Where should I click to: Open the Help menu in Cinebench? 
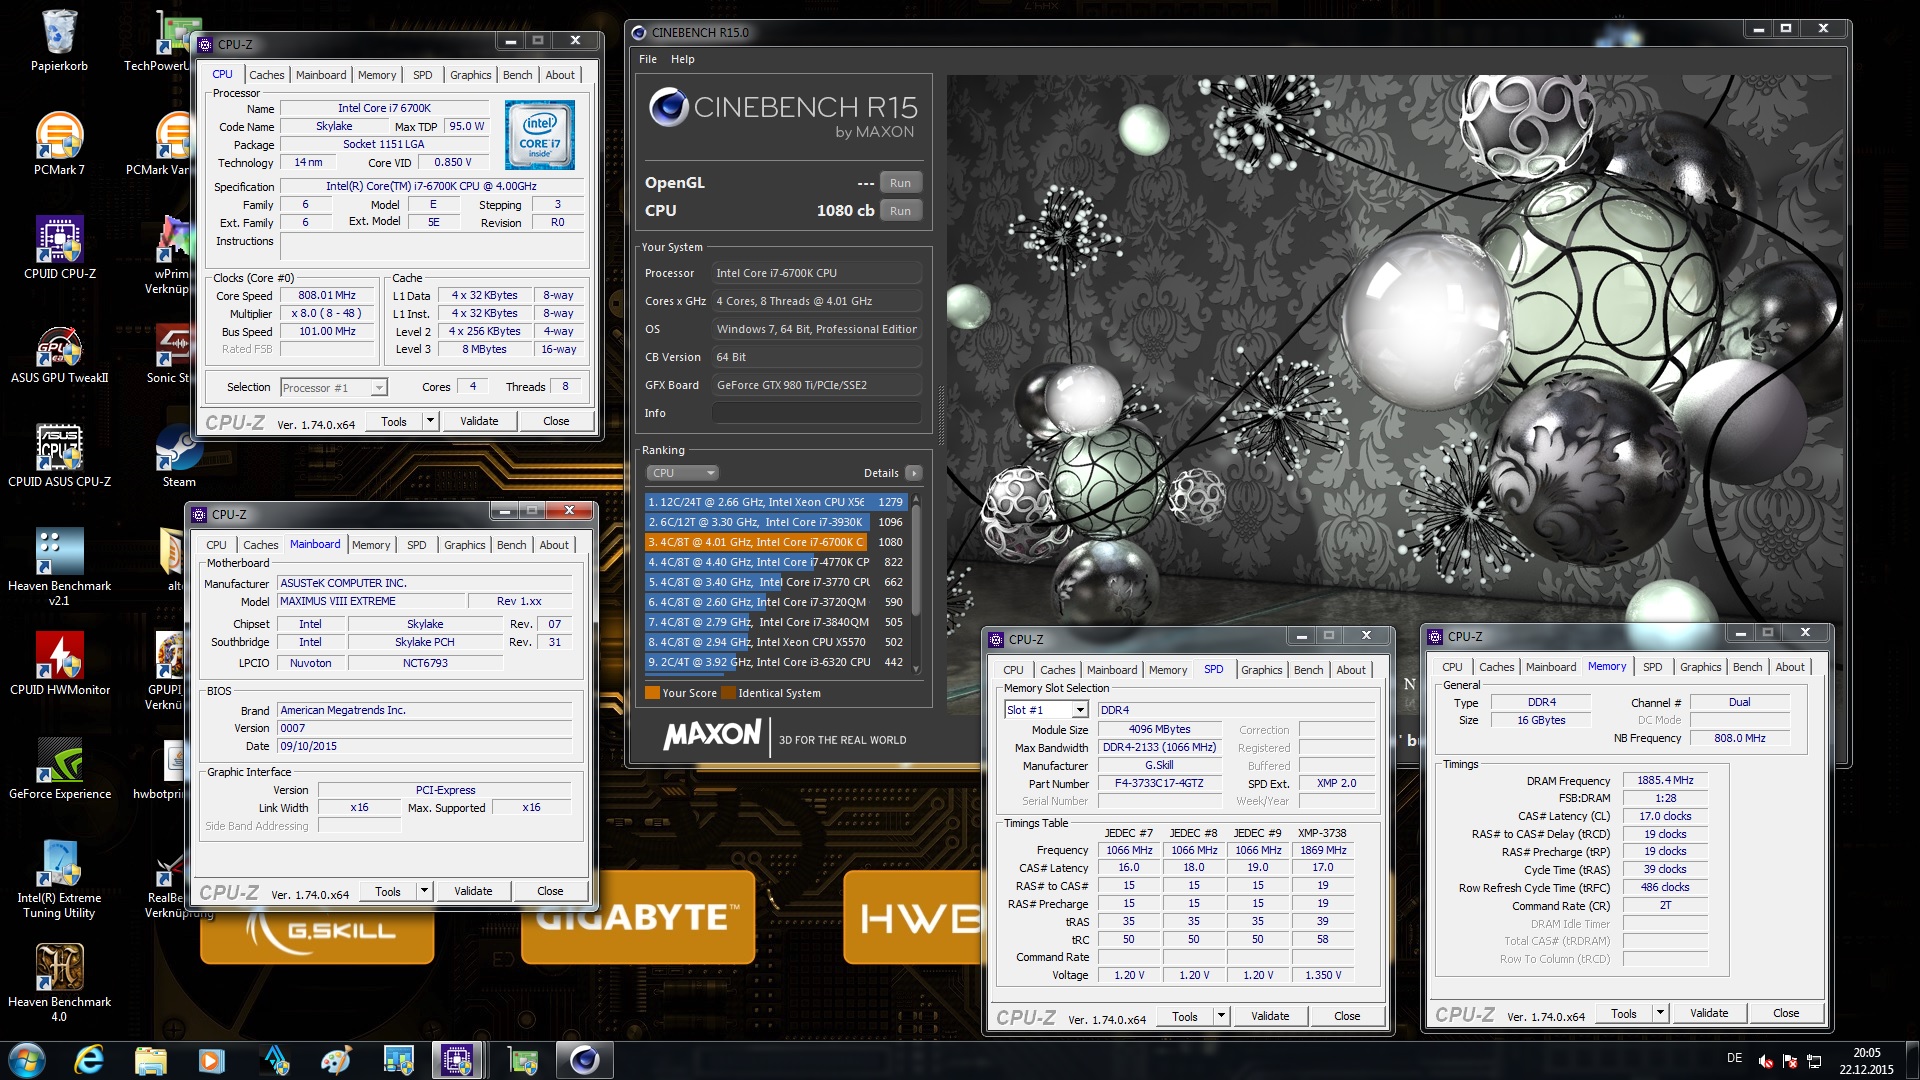tap(683, 59)
